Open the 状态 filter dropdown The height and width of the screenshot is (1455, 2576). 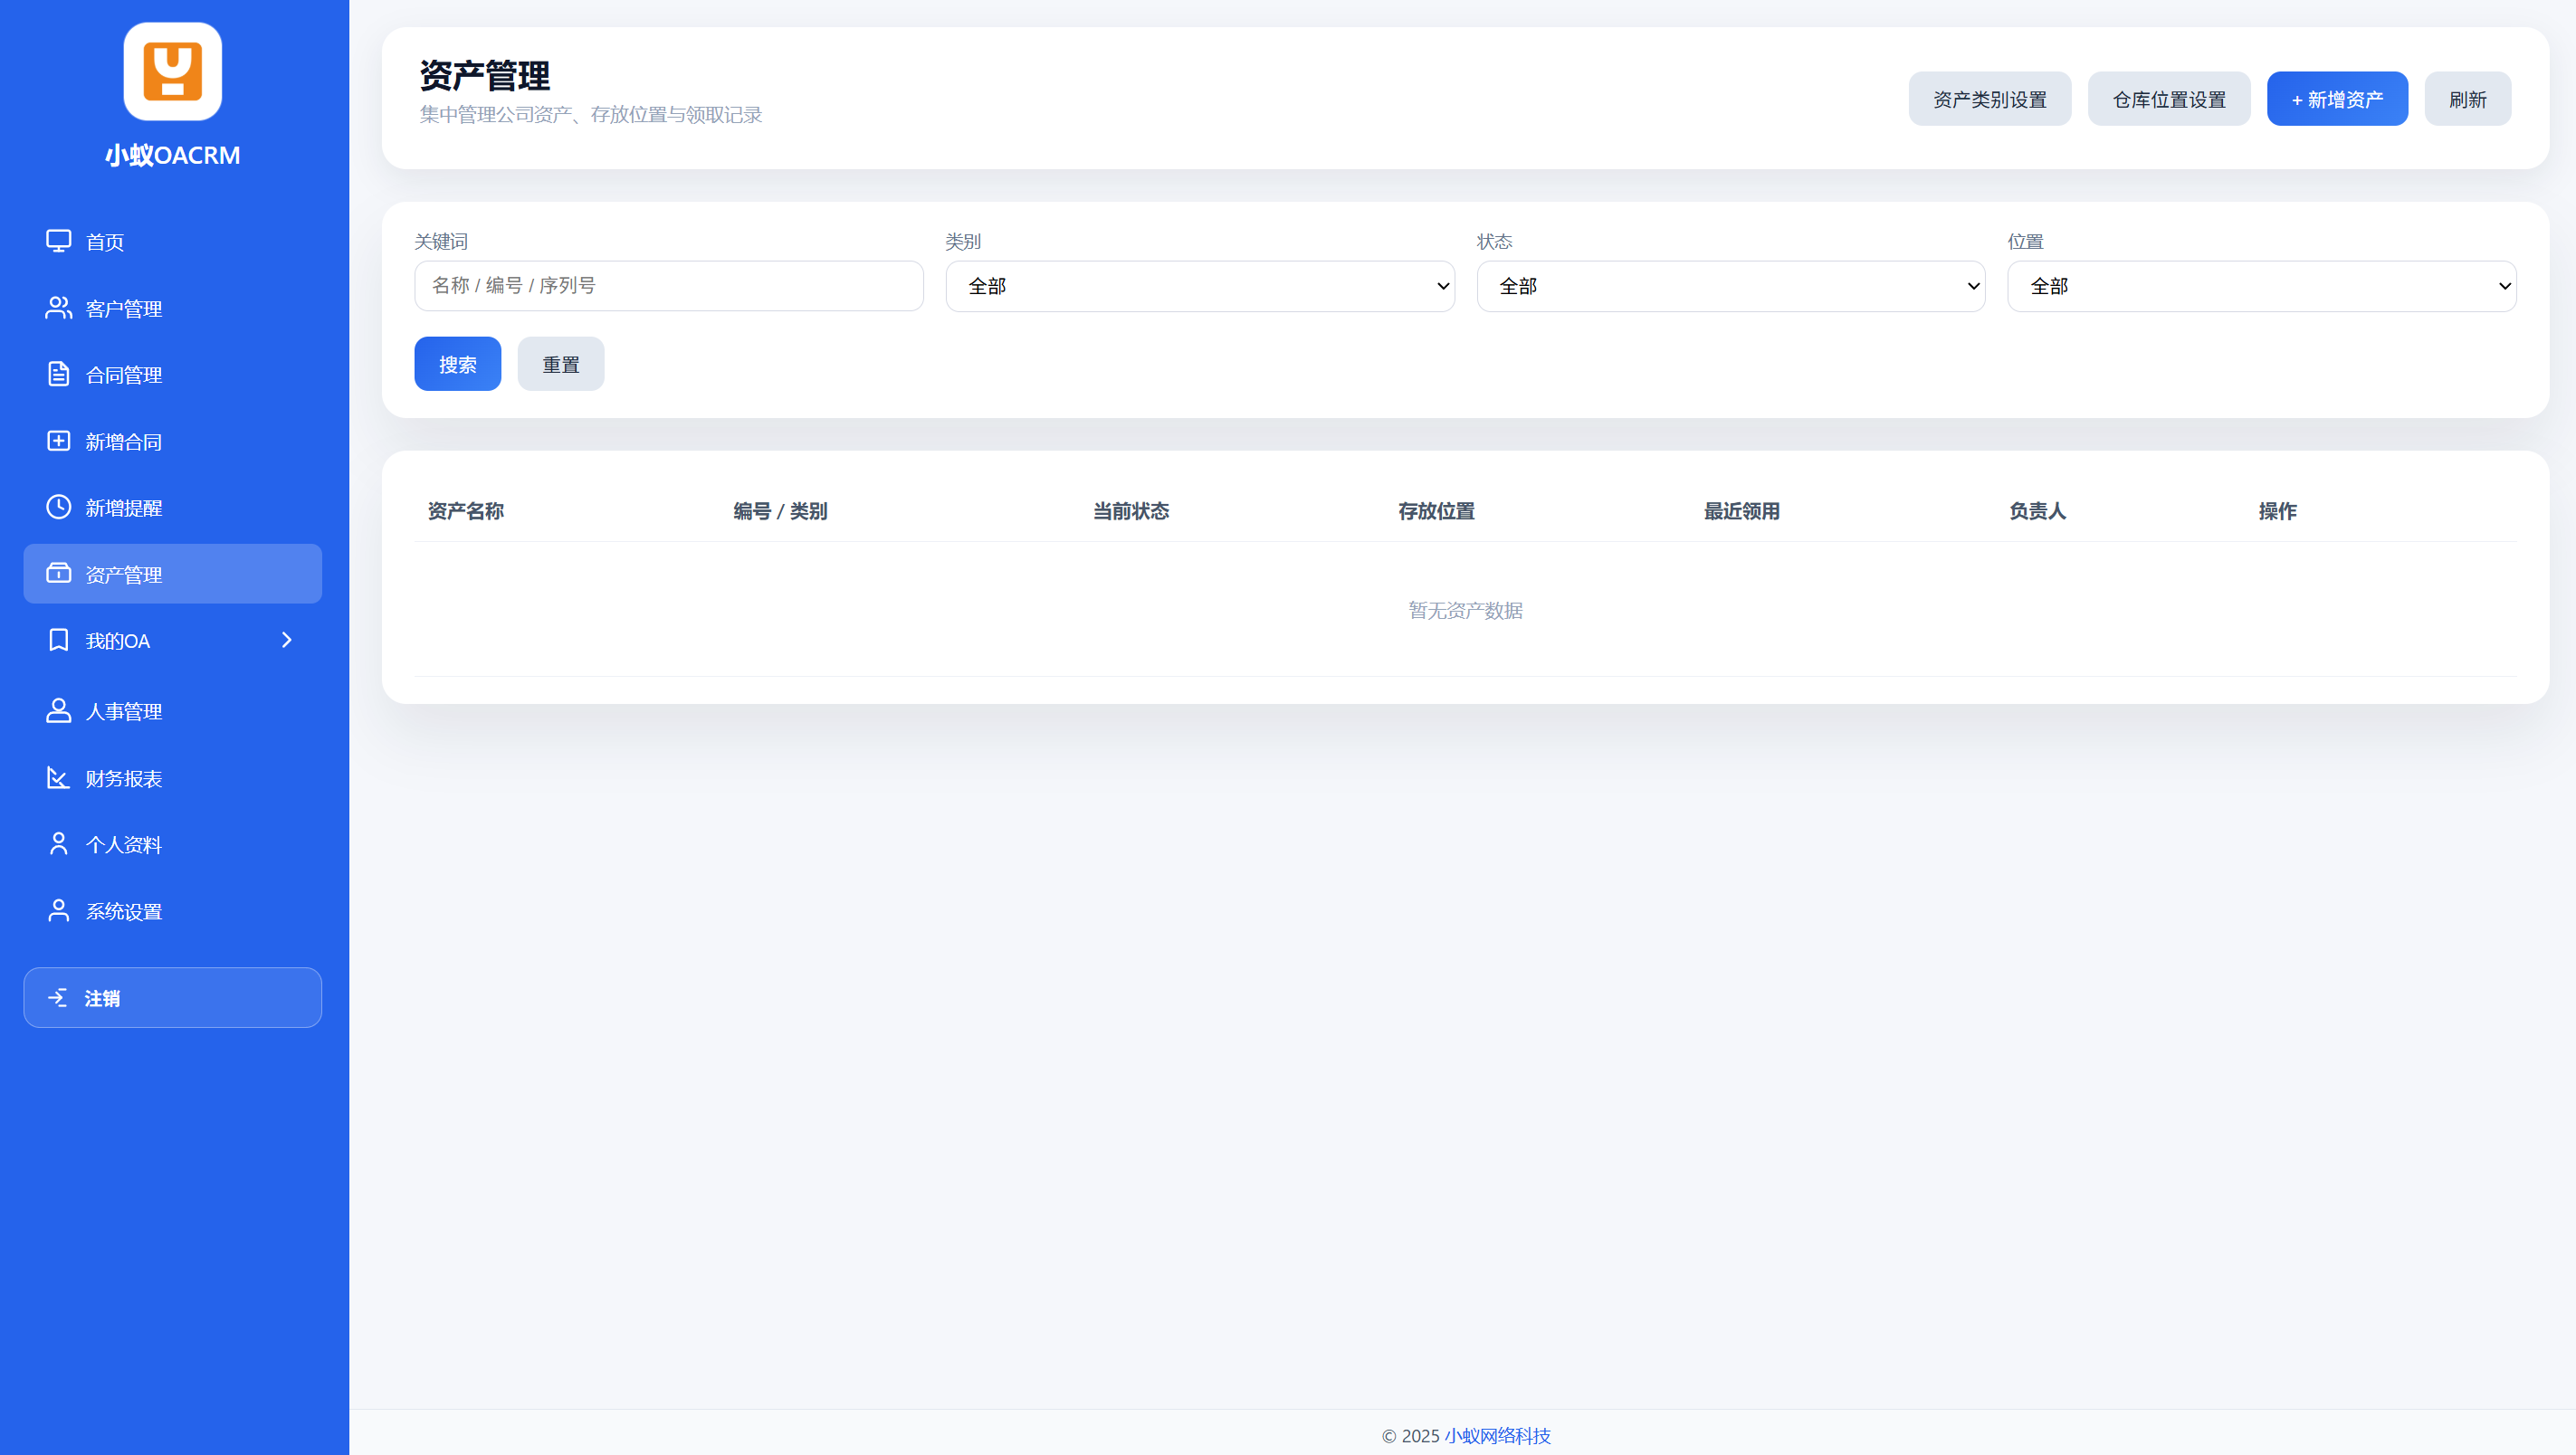(1730, 286)
